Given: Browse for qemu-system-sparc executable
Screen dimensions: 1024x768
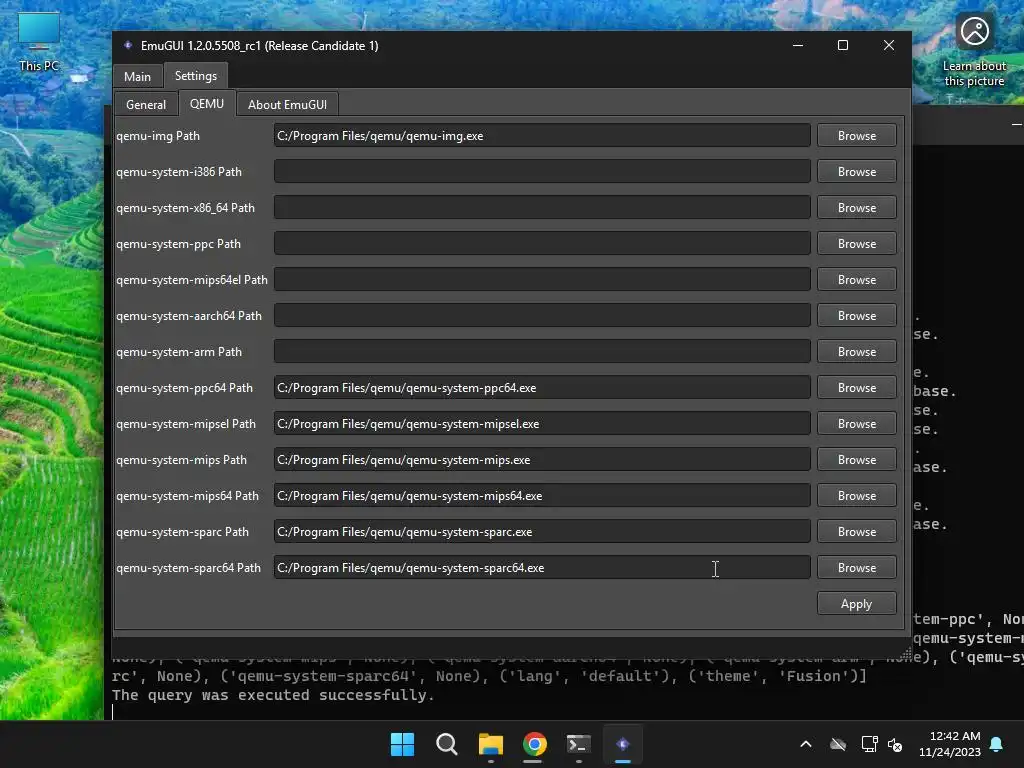Looking at the screenshot, I should [x=857, y=532].
